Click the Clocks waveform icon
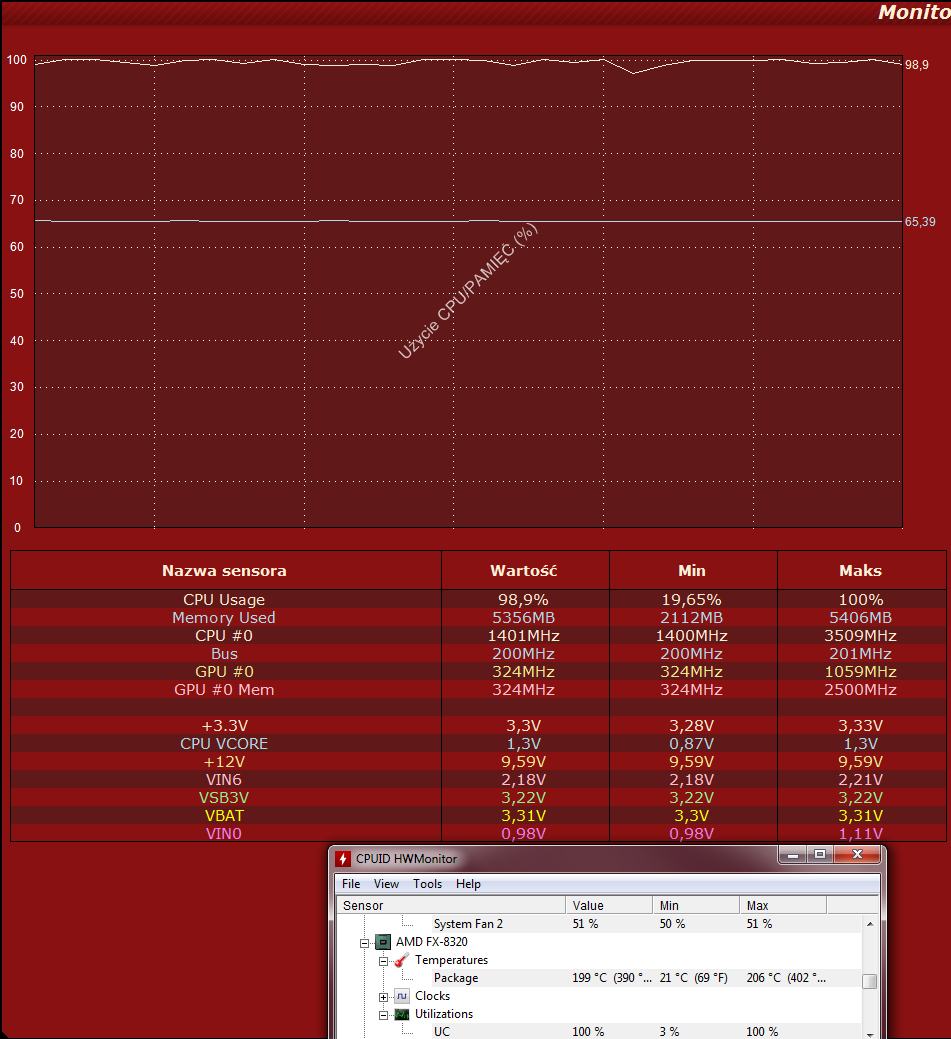 [x=402, y=996]
